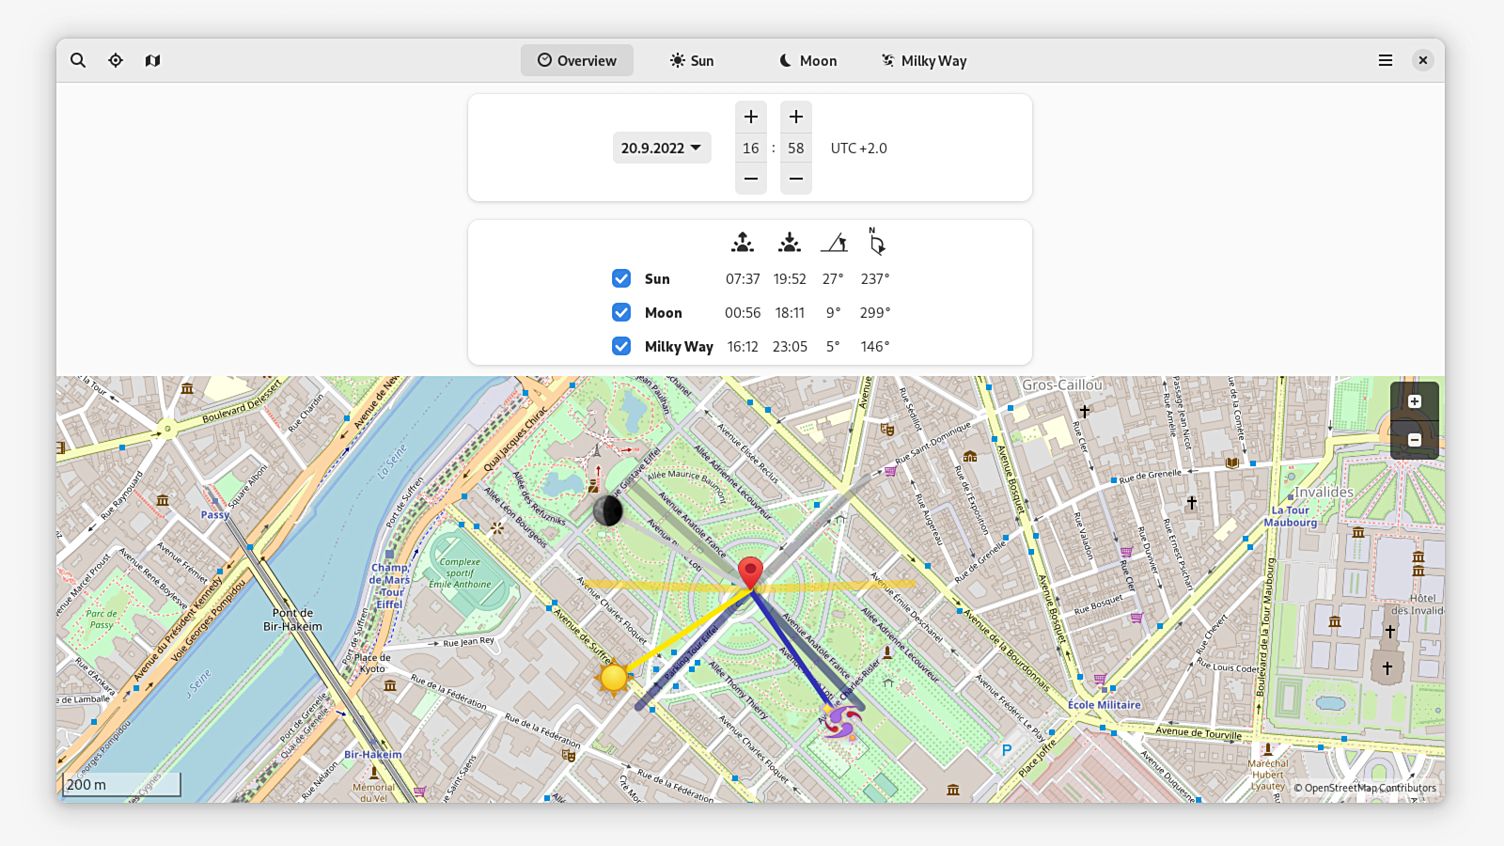Click the OpenStreetMap Contributors attribution link
Image resolution: width=1504 pixels, height=846 pixels.
(1364, 788)
